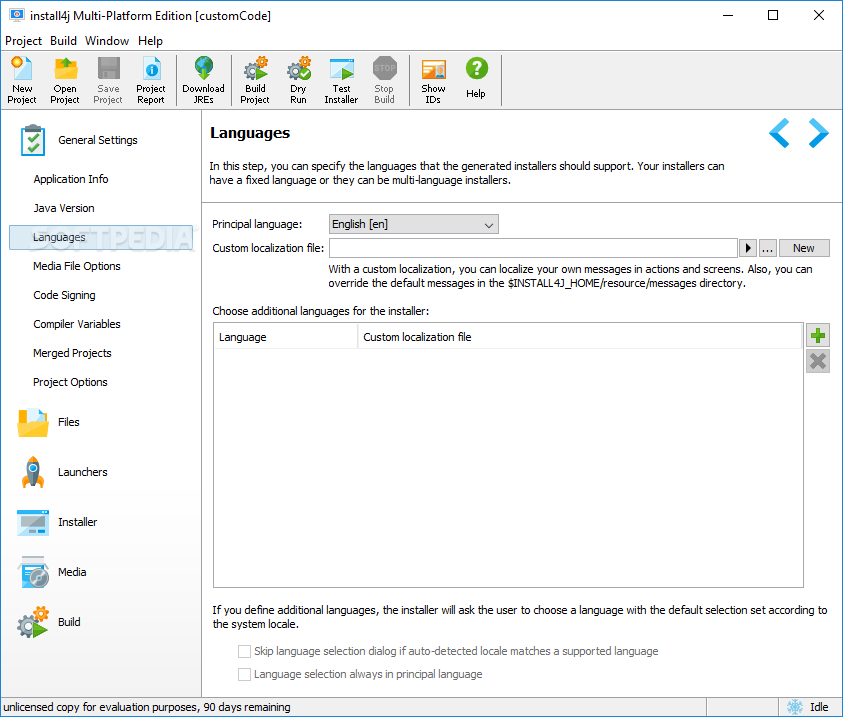This screenshot has height=717, width=843.
Task: Open the Principal language dropdown
Action: point(413,224)
